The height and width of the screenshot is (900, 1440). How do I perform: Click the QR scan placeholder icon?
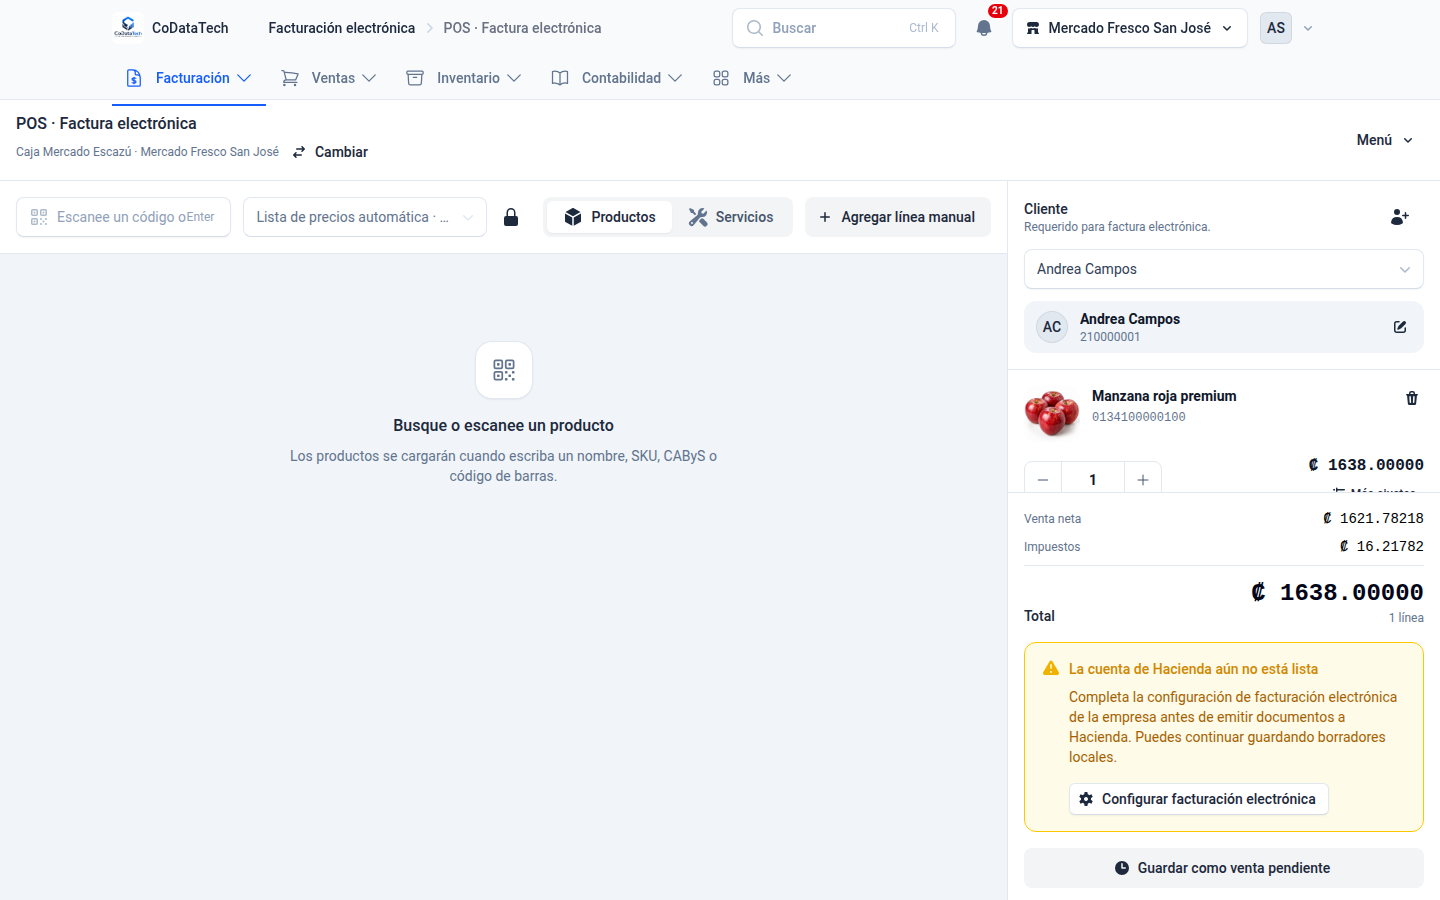tap(504, 370)
